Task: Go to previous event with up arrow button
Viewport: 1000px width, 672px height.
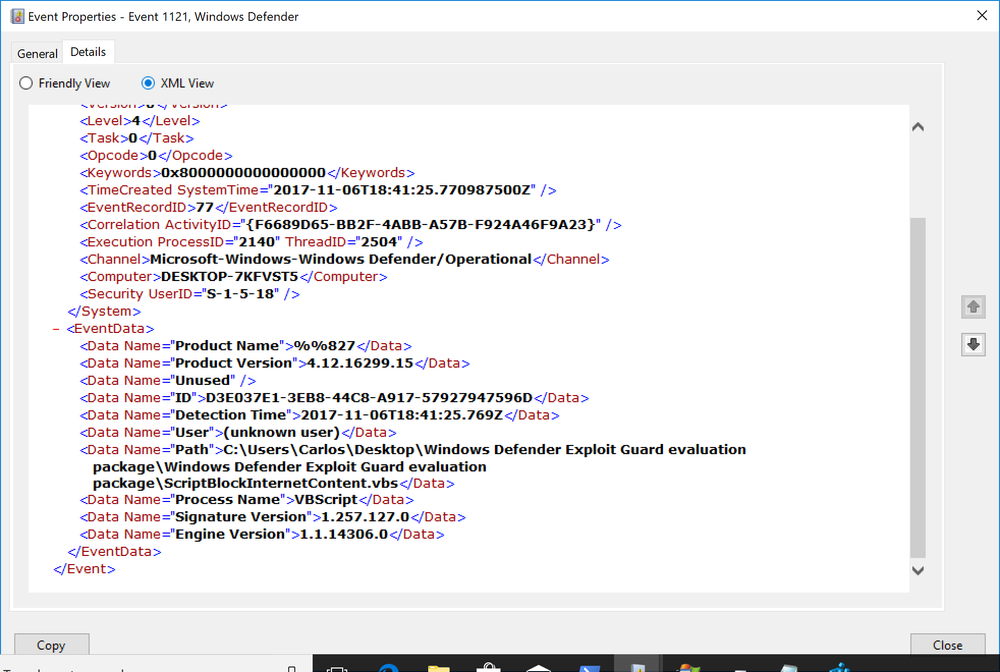Action: [x=973, y=307]
